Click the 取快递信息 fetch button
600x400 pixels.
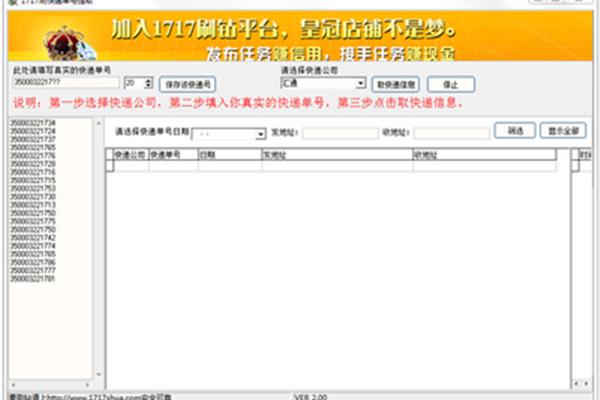click(x=396, y=85)
